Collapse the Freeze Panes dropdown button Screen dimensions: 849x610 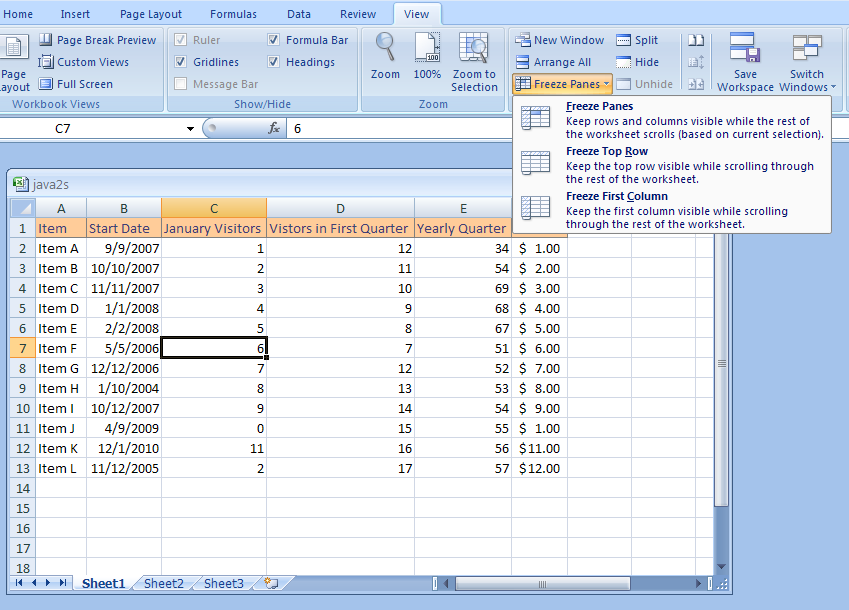point(561,84)
